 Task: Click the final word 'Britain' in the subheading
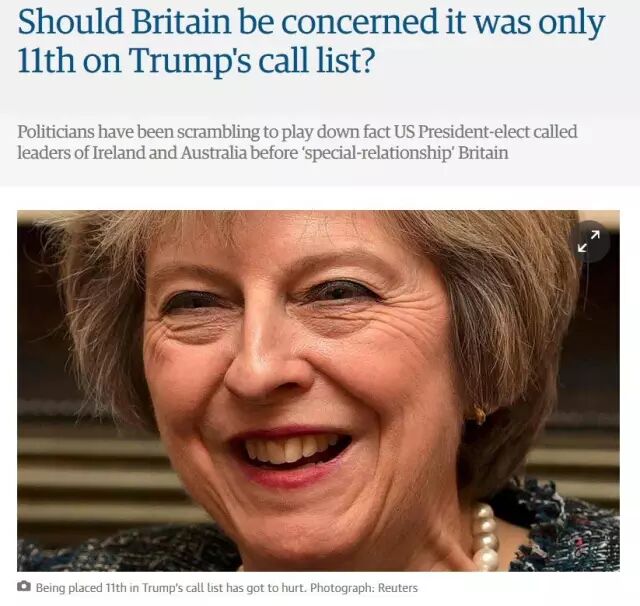tap(483, 153)
